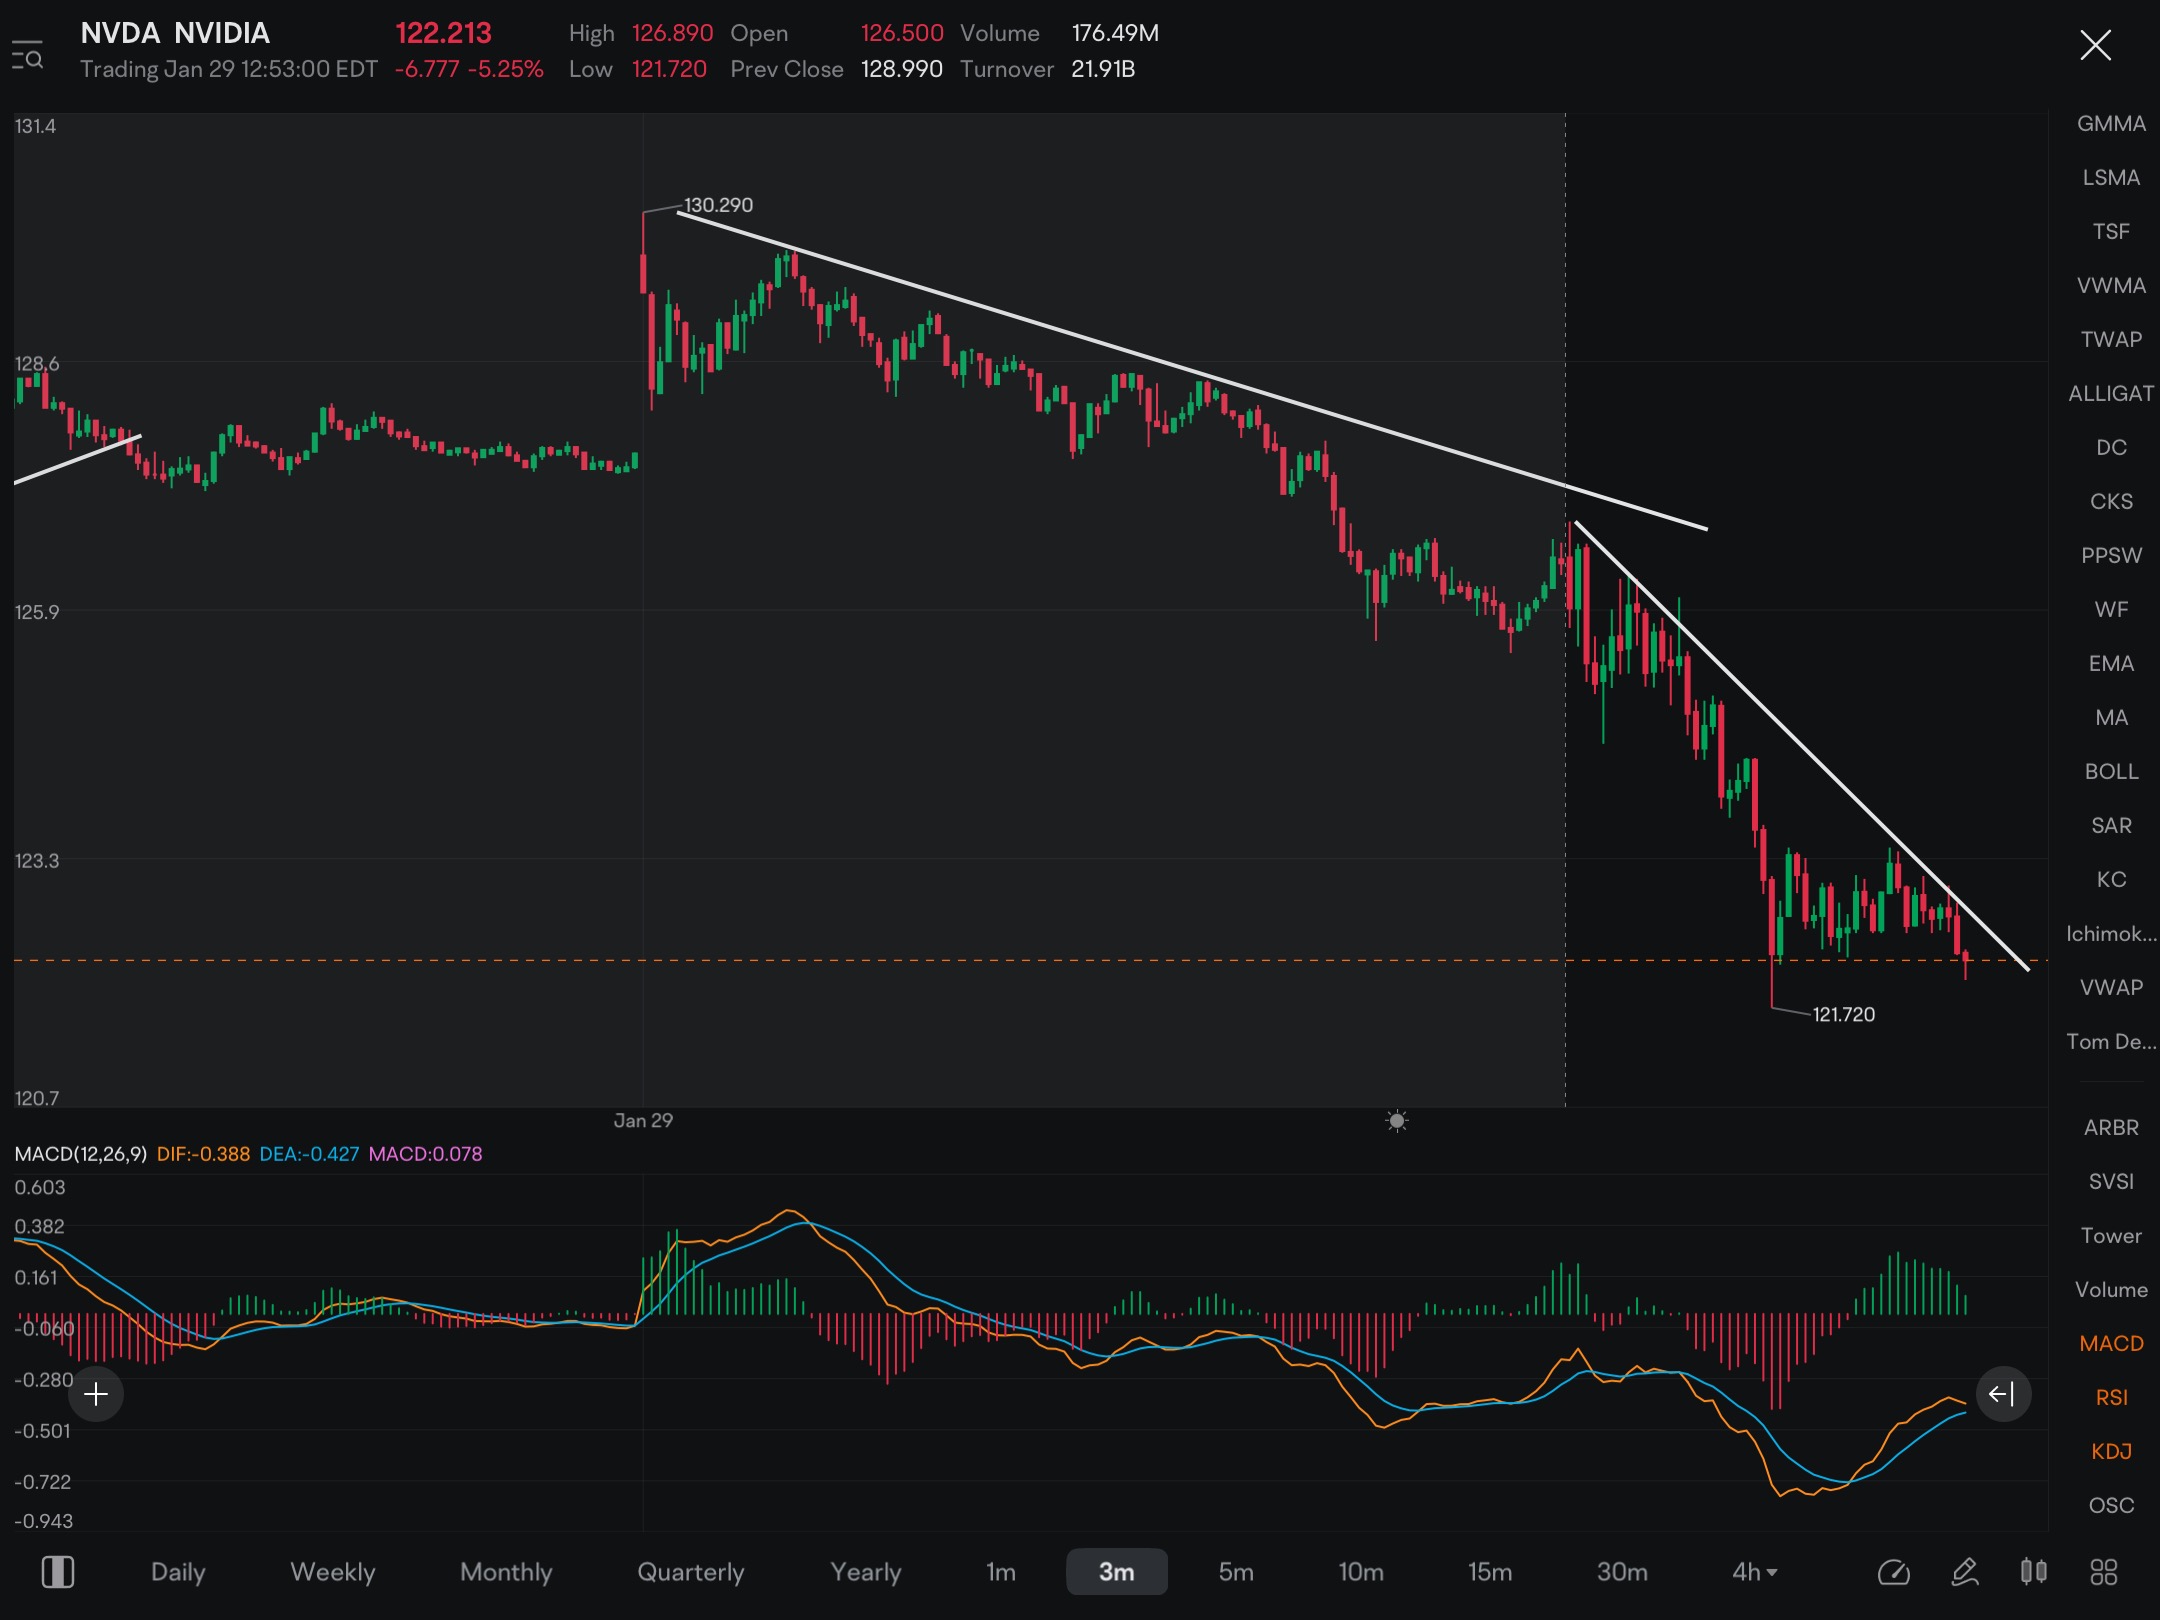This screenshot has height=1620, width=2160.
Task: Enable the ALLIGAT indicator
Action: coord(2111,394)
